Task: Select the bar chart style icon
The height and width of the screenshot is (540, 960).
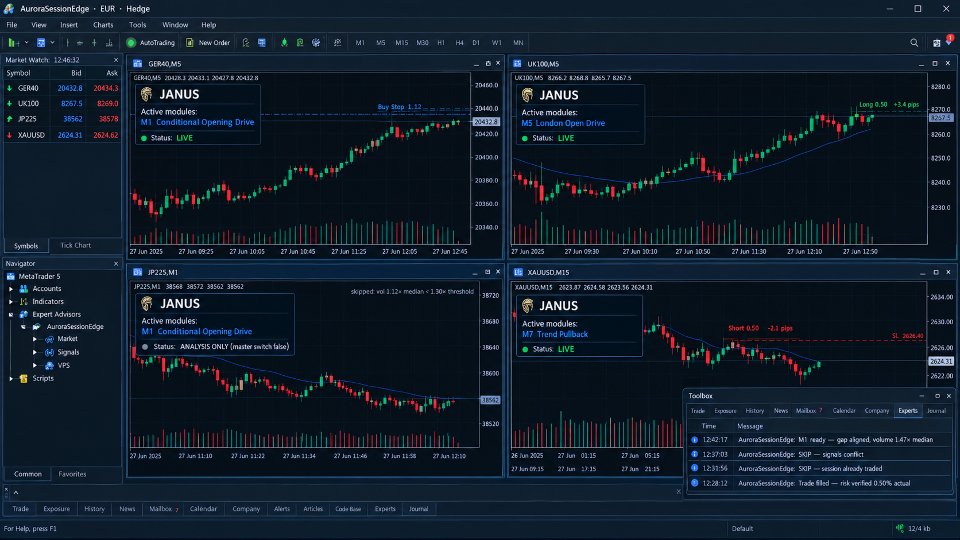Action: (x=67, y=43)
